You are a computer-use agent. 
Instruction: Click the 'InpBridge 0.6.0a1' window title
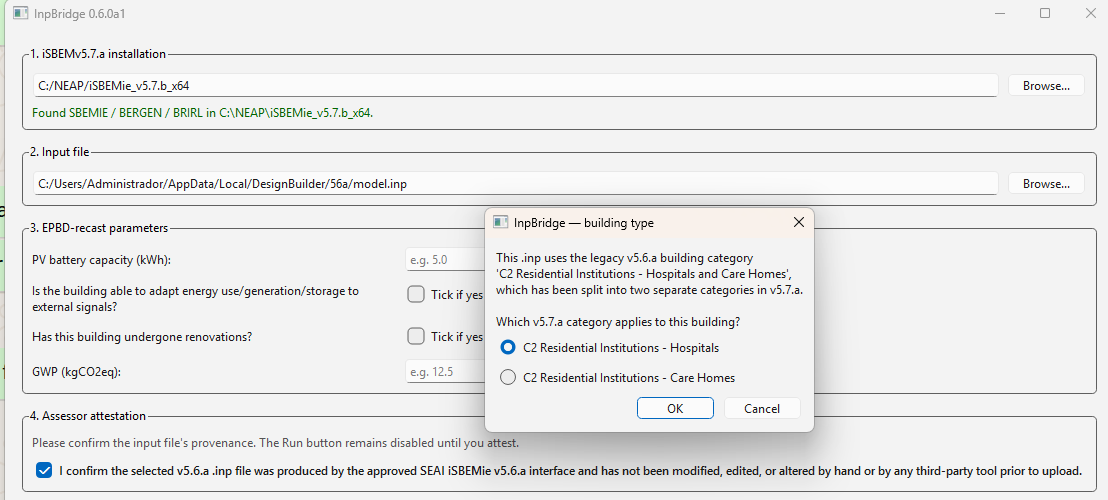[x=80, y=13]
